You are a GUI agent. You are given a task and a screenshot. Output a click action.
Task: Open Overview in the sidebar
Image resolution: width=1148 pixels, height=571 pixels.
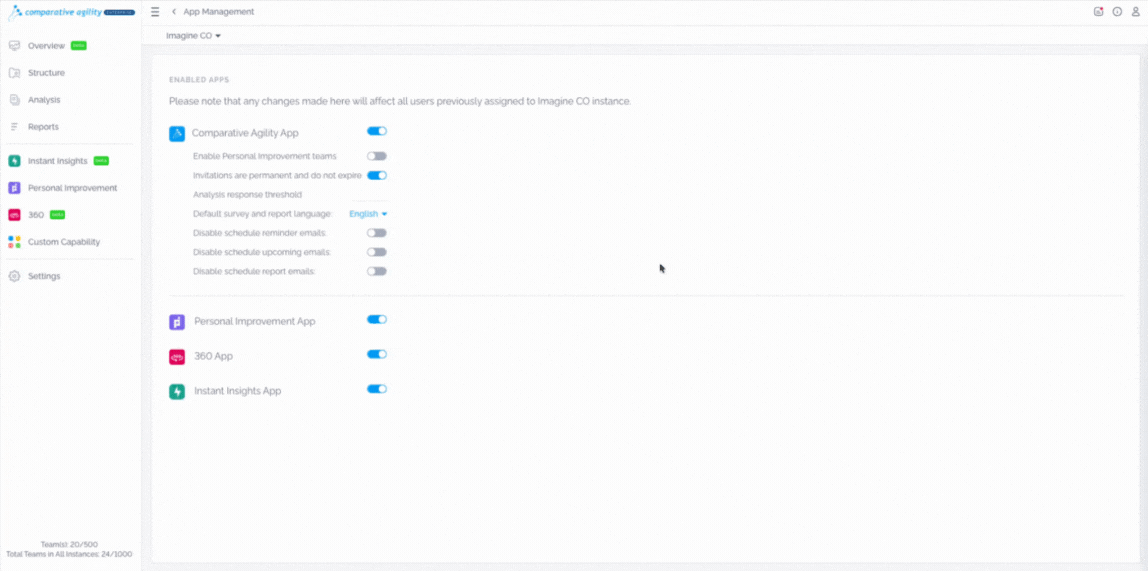(46, 46)
